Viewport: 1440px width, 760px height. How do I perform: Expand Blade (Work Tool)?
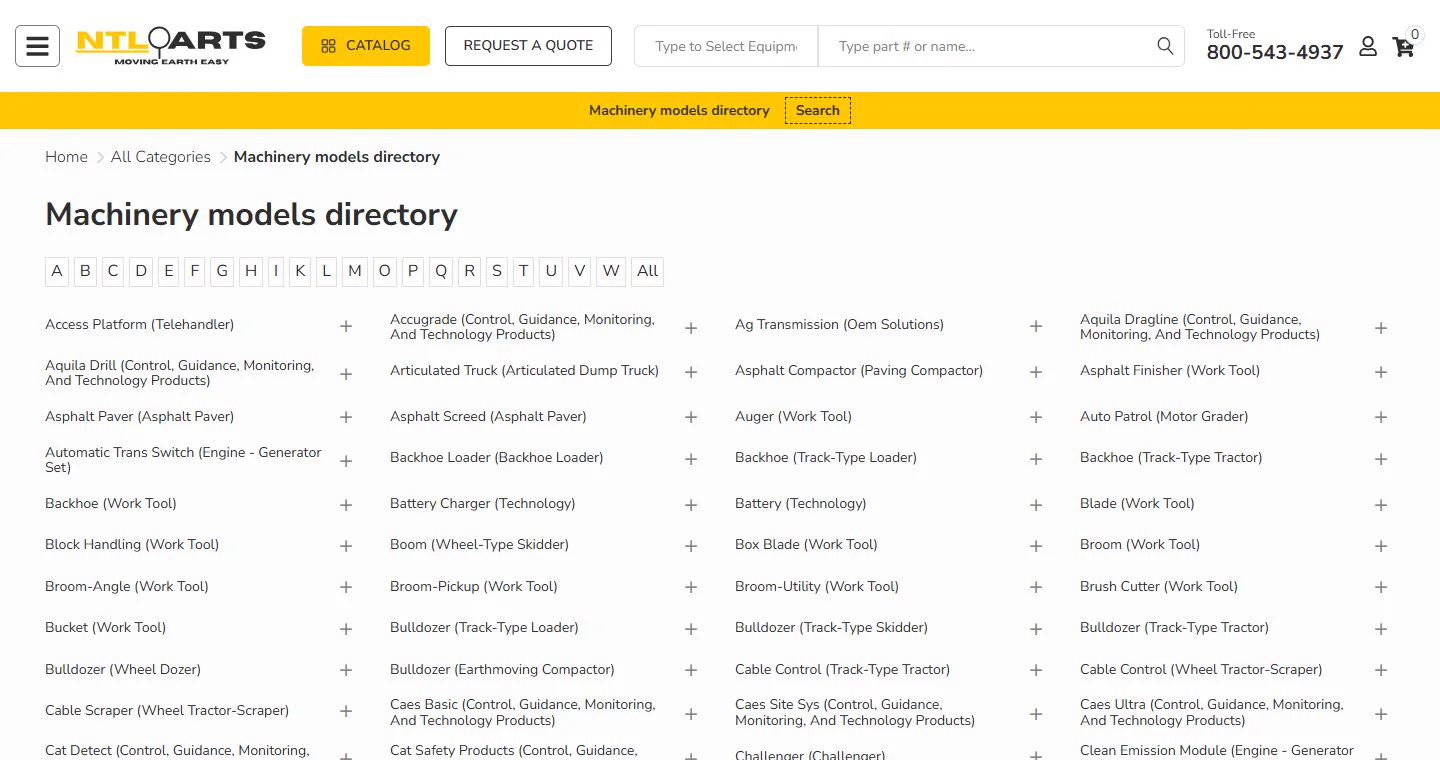pos(1381,505)
